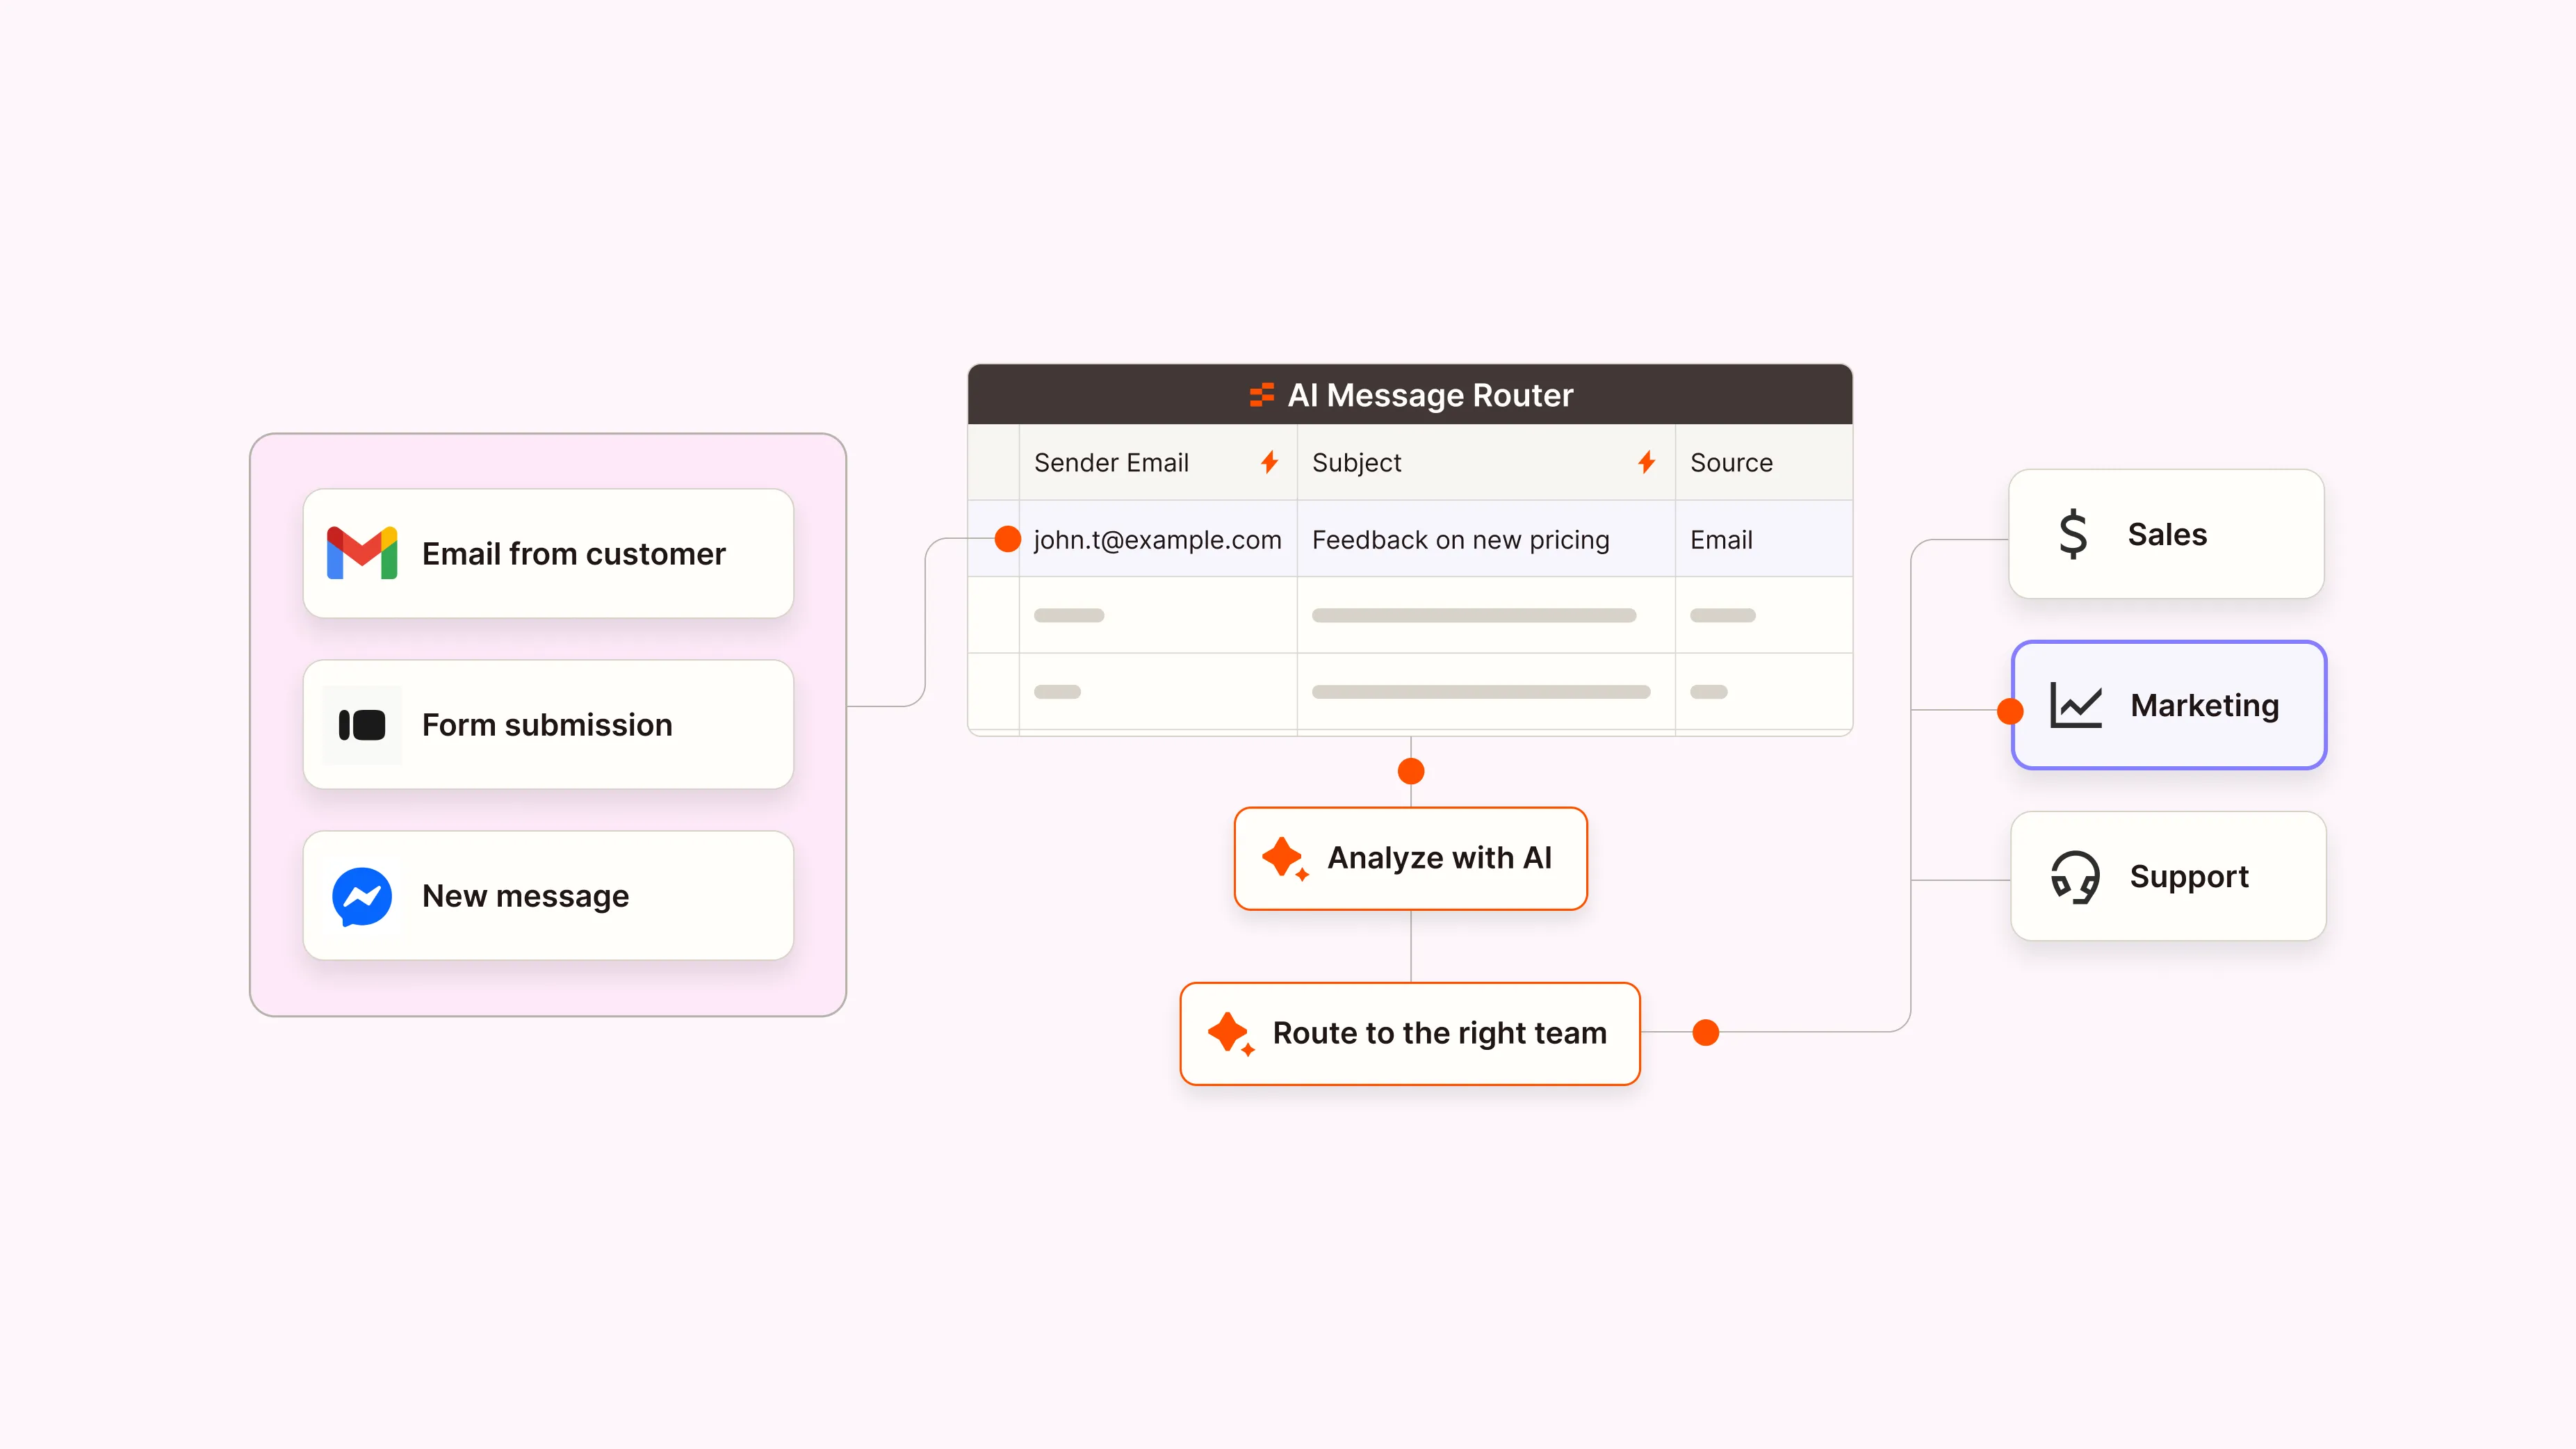Viewport: 2576px width, 1449px height.
Task: Click the Support headset icon
Action: [2075, 877]
